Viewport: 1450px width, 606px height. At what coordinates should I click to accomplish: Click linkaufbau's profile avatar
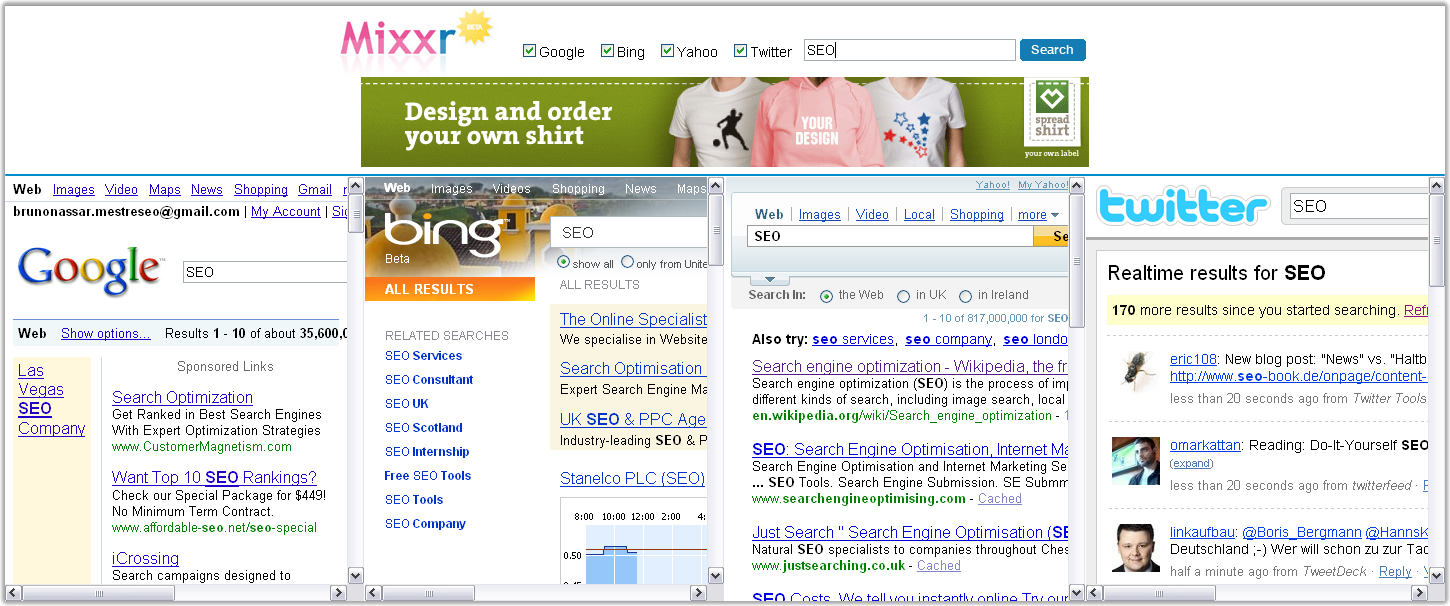[1136, 546]
